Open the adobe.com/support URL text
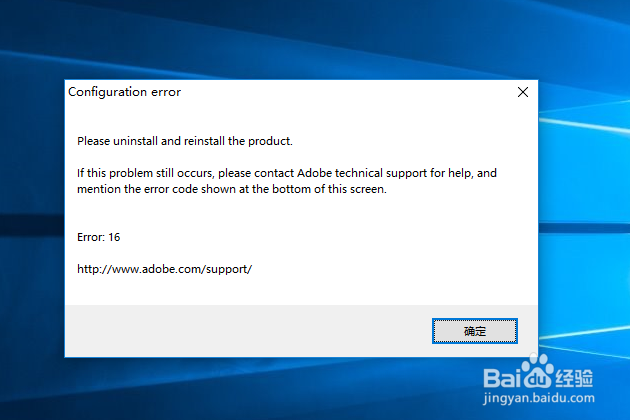The height and width of the screenshot is (420, 630). 165,269
